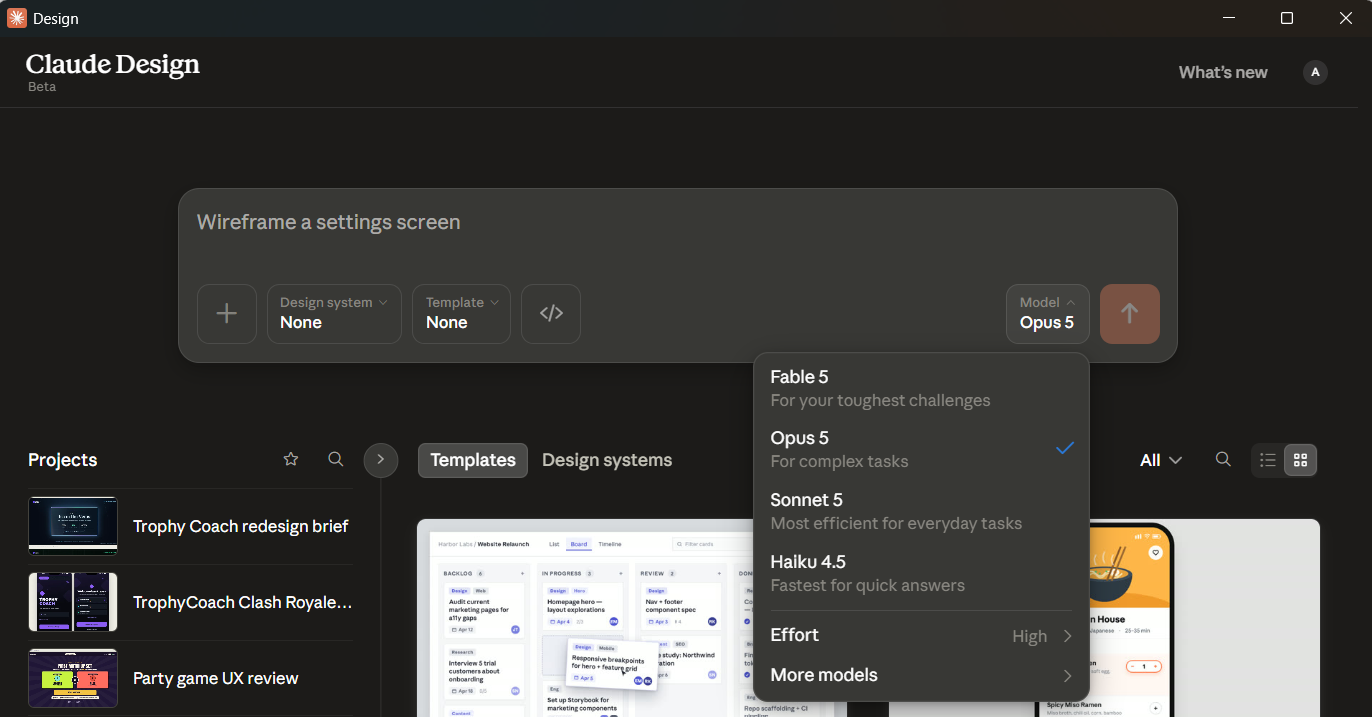This screenshot has width=1372, height=717.
Task: Click the plus attach button in prompt box
Action: 227,314
